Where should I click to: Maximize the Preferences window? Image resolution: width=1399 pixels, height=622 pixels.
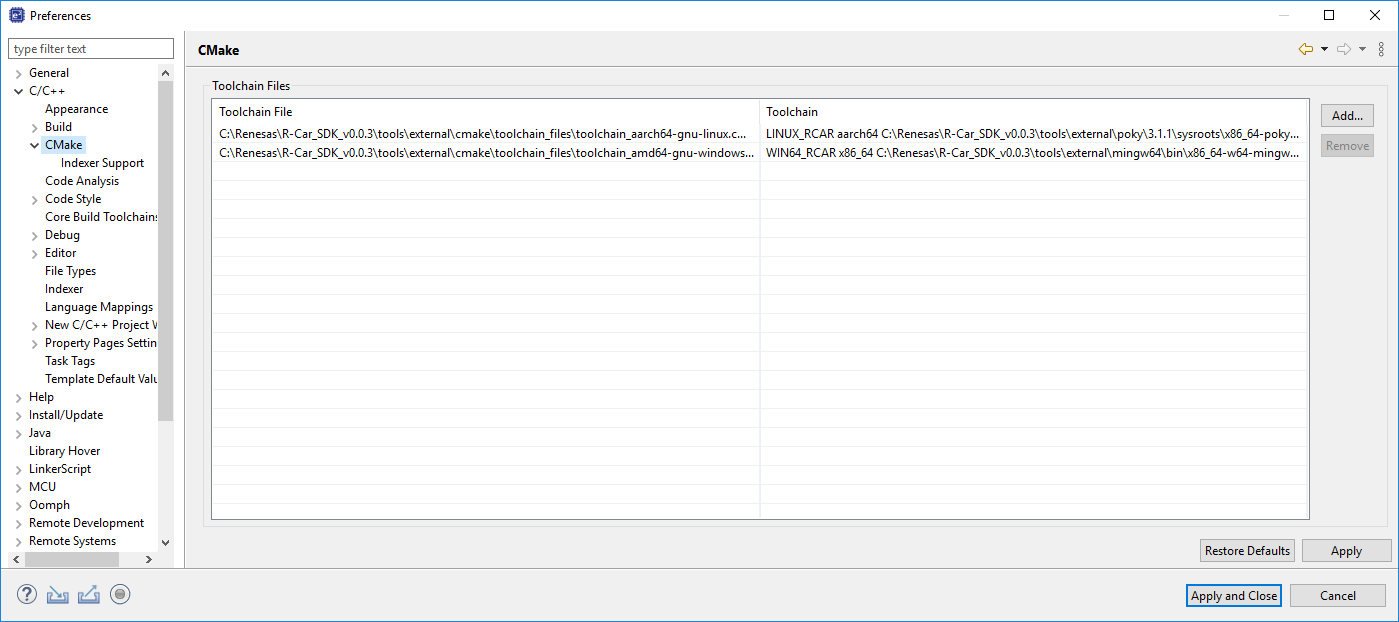click(x=1329, y=15)
